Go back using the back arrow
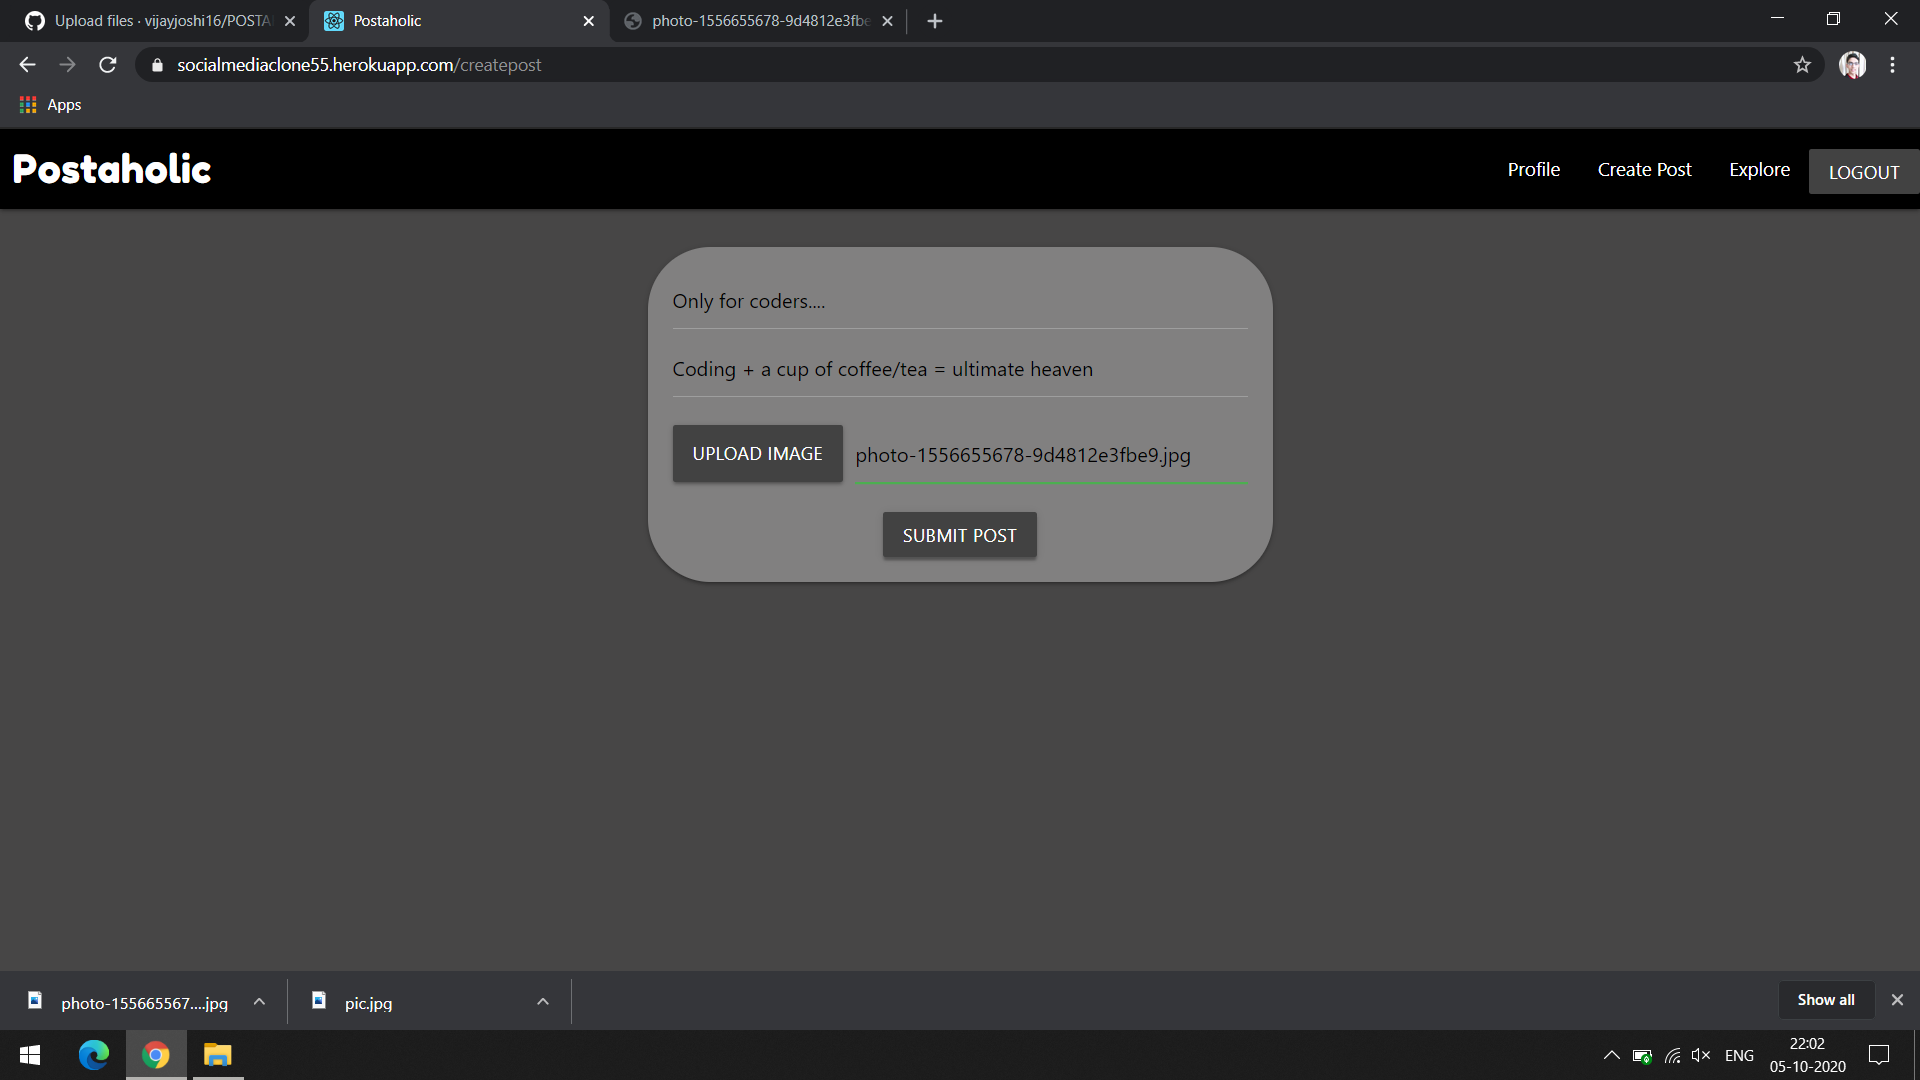Viewport: 1920px width, 1080px height. point(27,65)
